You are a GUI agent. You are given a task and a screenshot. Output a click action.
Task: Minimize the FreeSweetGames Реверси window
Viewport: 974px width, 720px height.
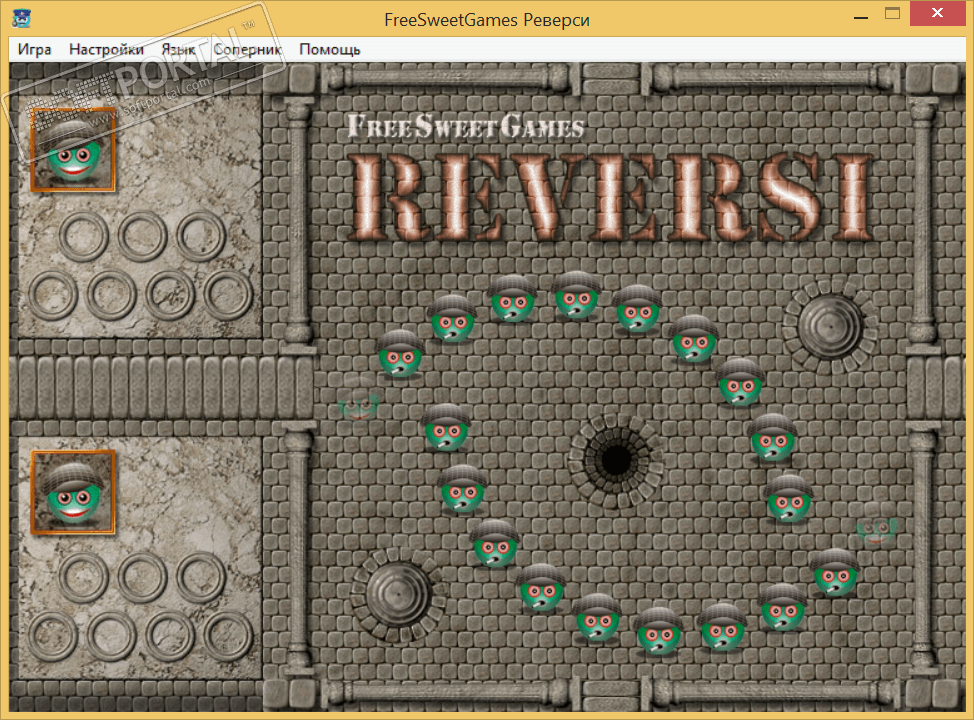(x=861, y=17)
